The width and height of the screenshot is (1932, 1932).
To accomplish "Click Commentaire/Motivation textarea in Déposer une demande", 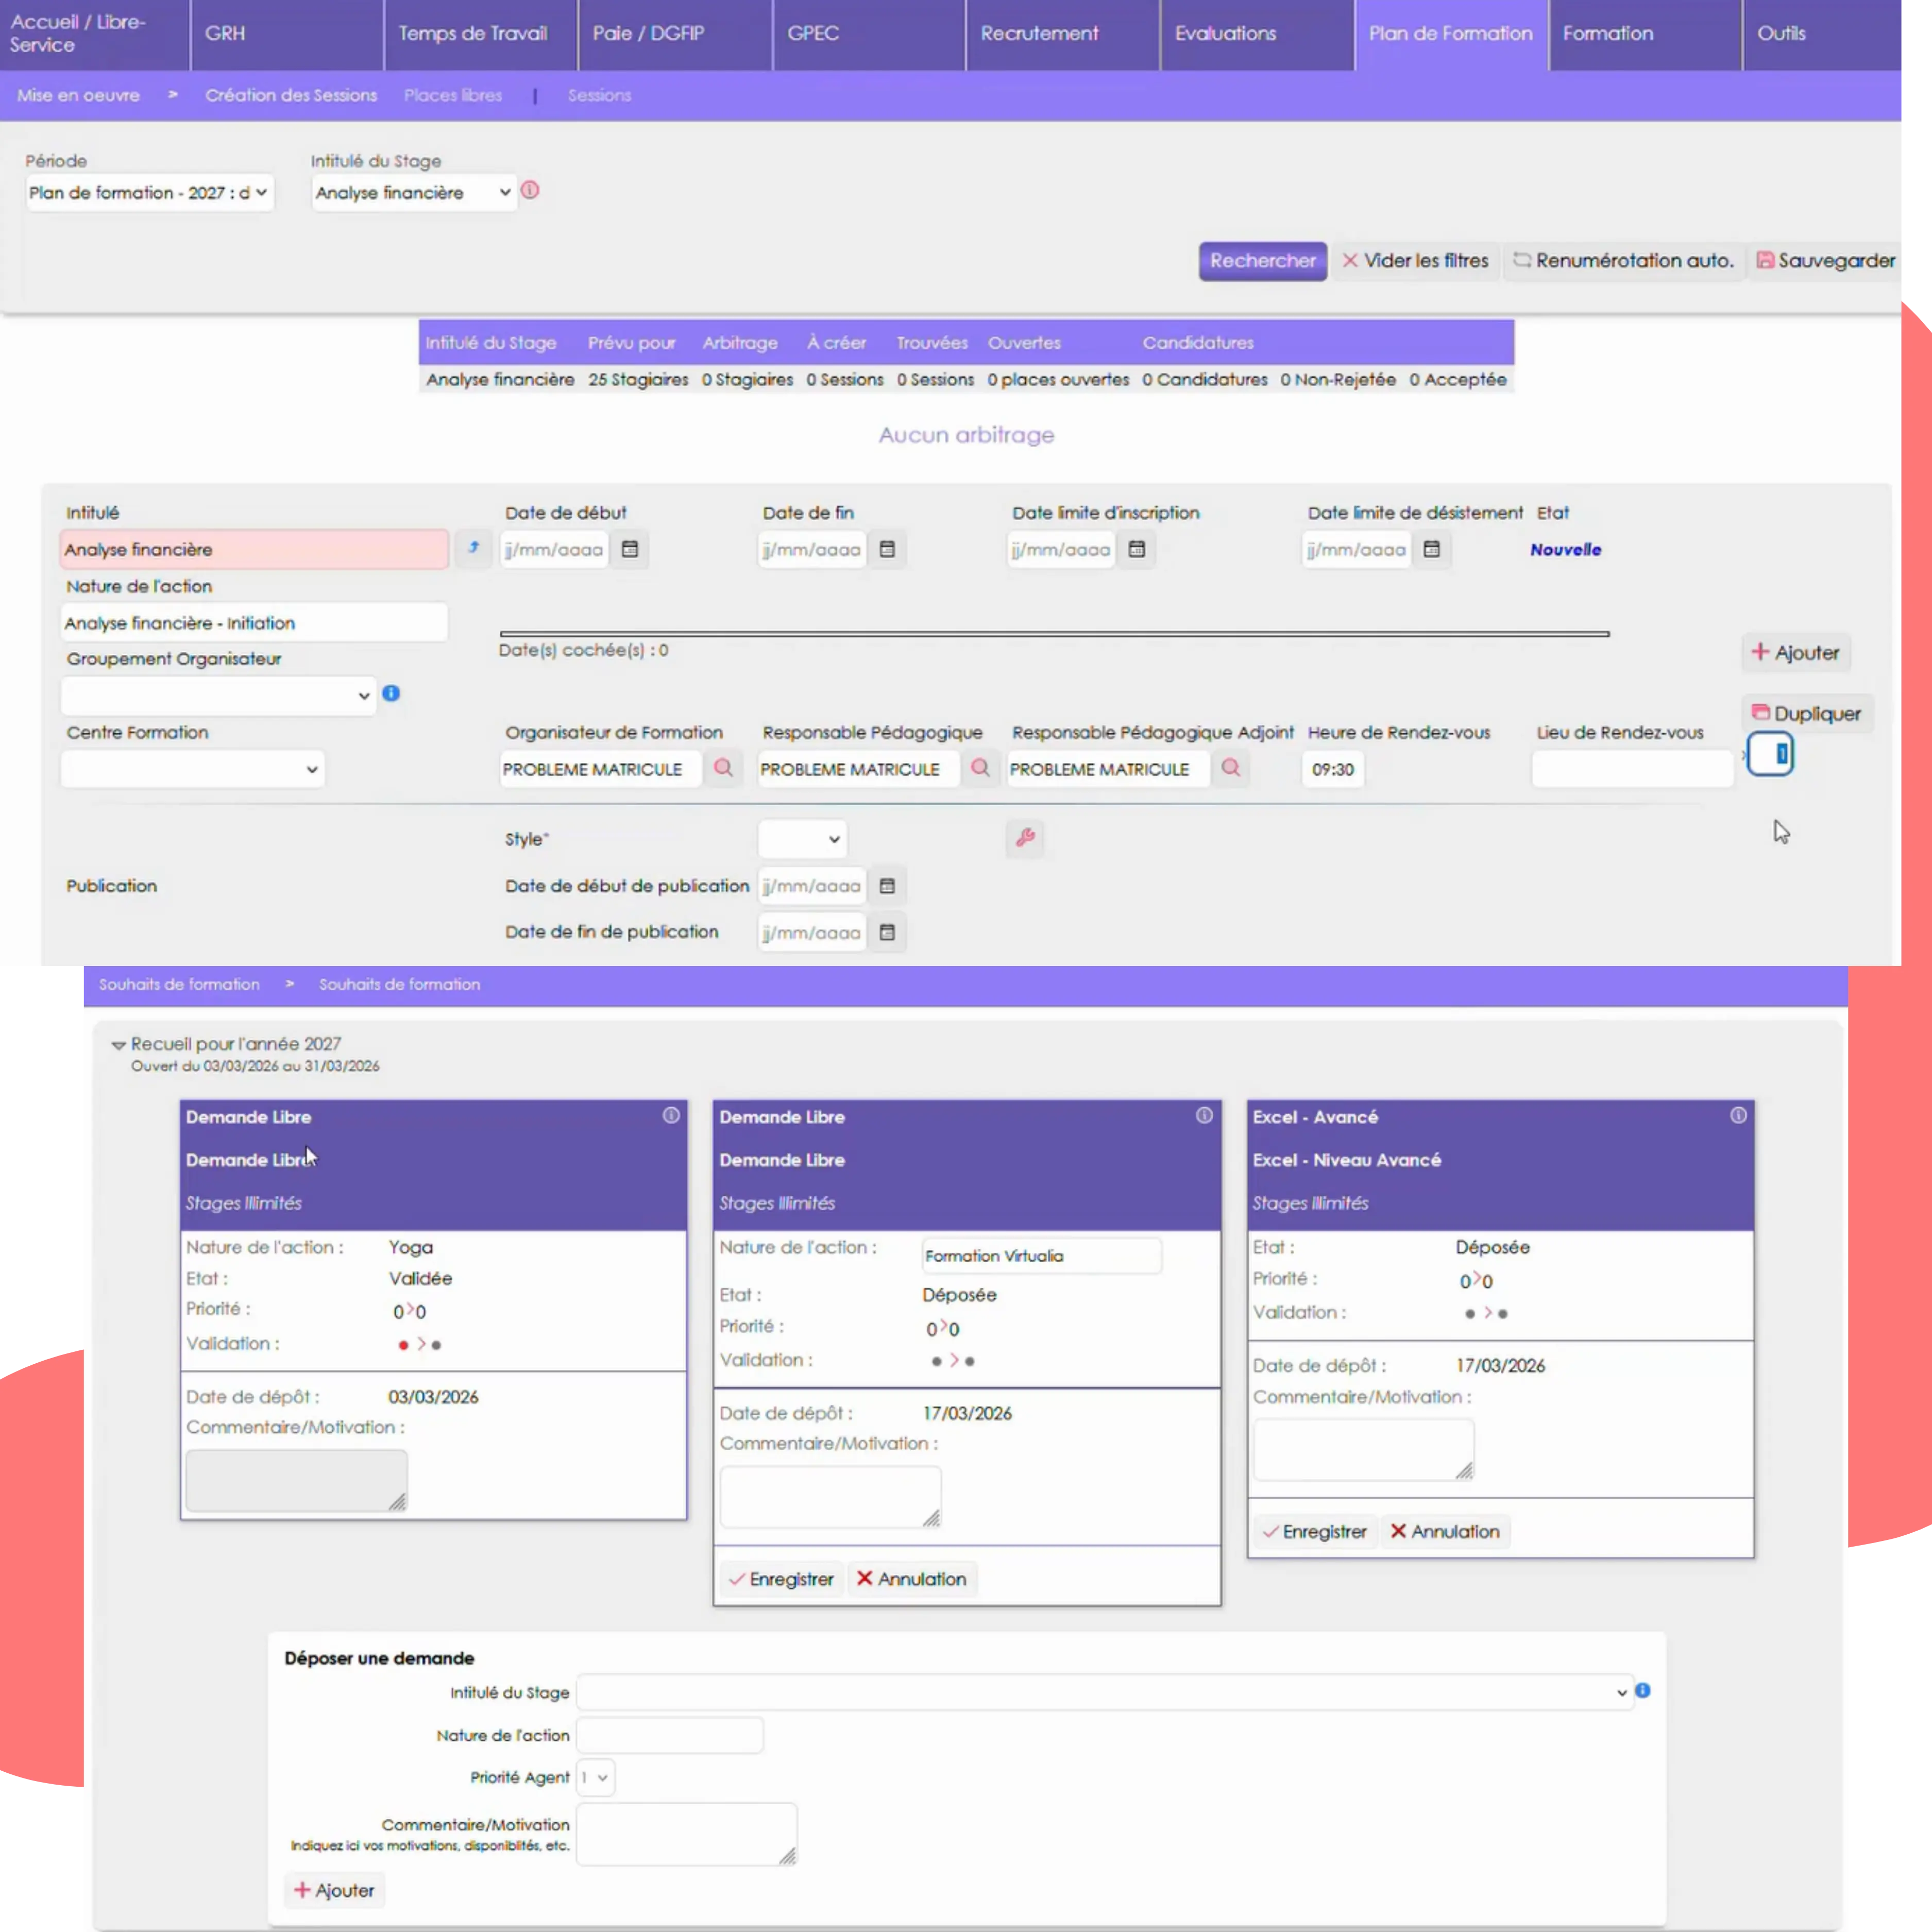I will click(687, 1834).
